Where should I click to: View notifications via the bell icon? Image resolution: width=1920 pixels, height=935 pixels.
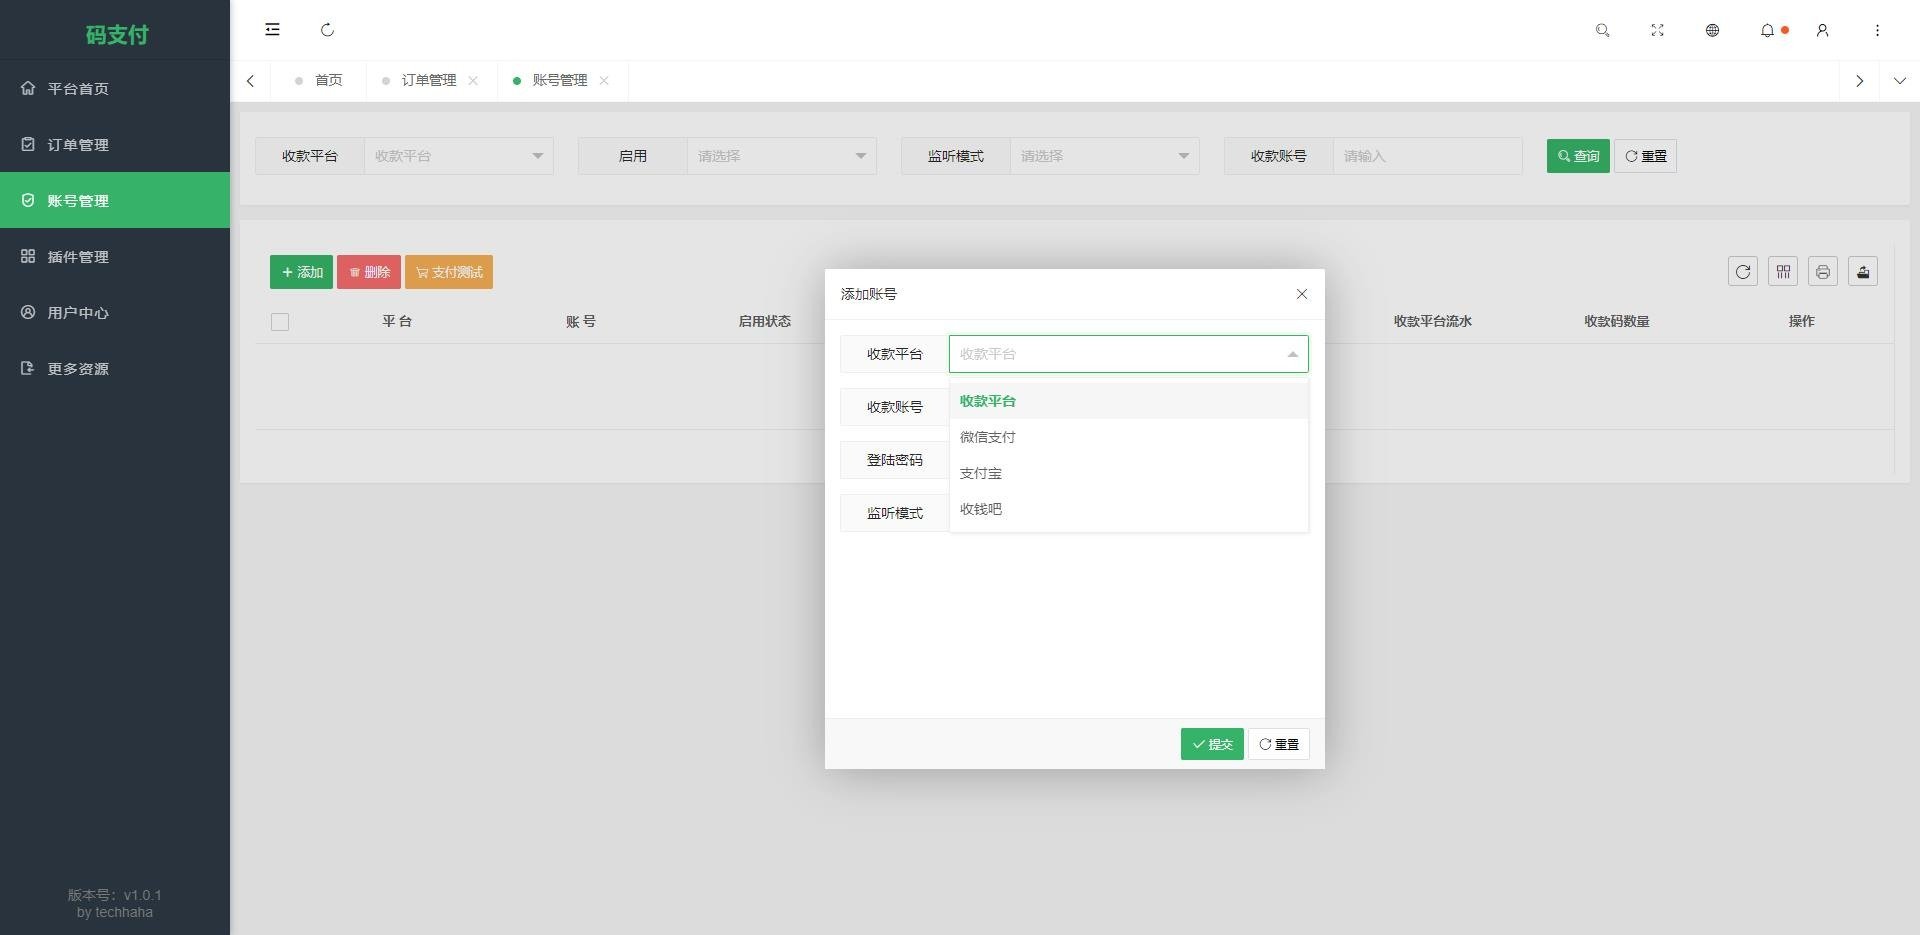tap(1768, 30)
